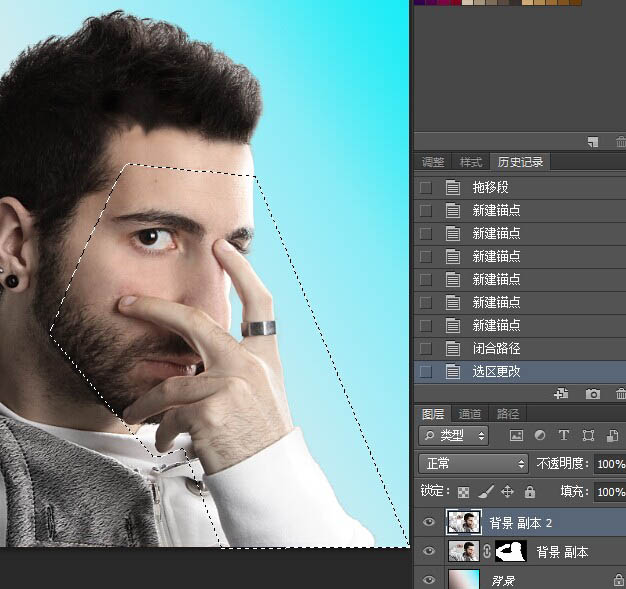Click the 不透明度 100% field
Screen dimensions: 626x589
(x=610, y=464)
